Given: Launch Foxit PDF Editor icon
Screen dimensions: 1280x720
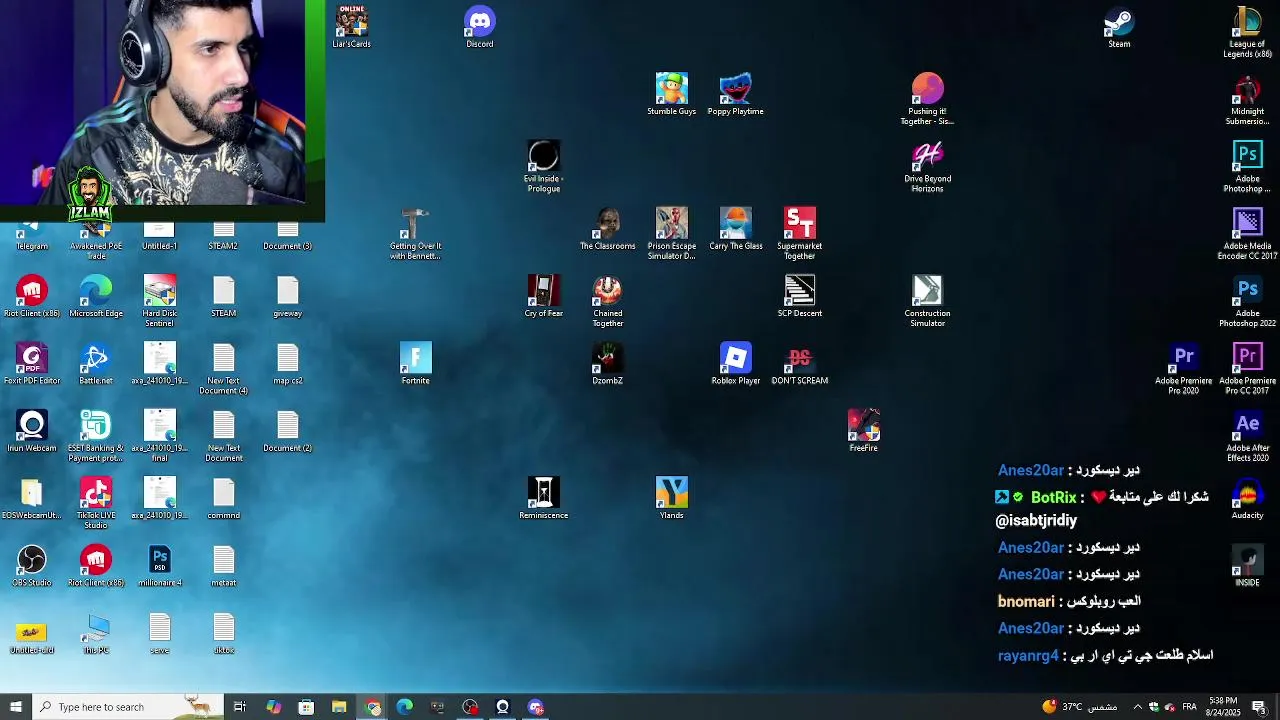Looking at the screenshot, I should tap(31, 363).
